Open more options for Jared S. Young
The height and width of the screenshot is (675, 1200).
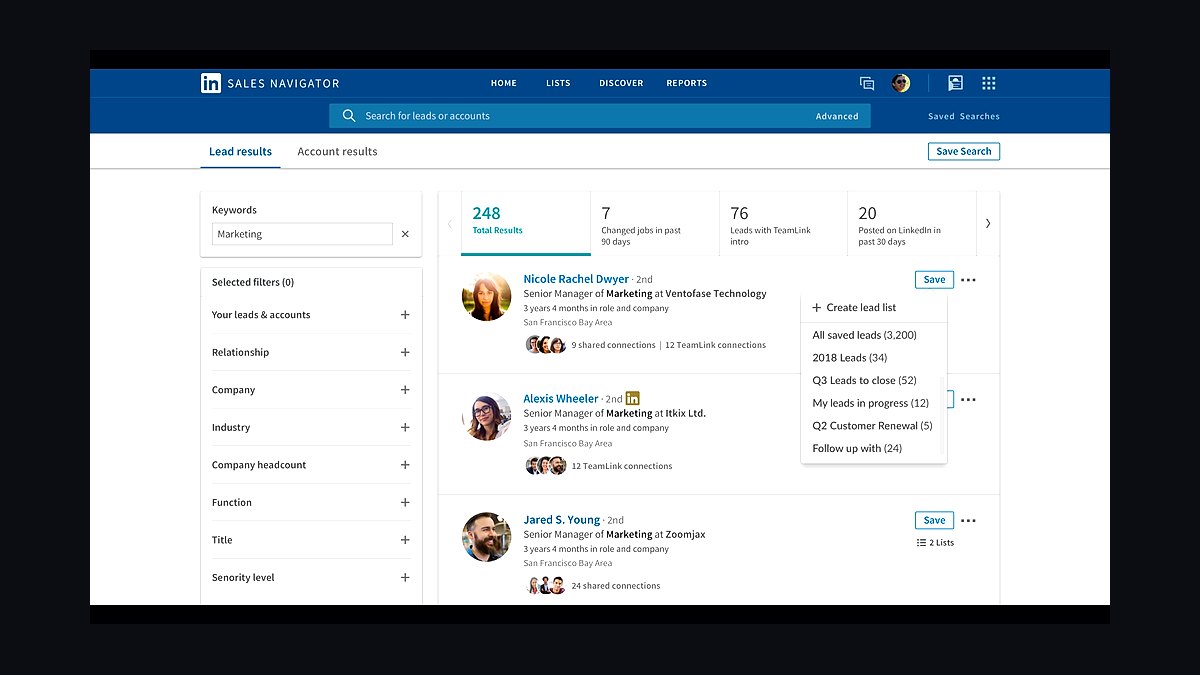(x=968, y=520)
